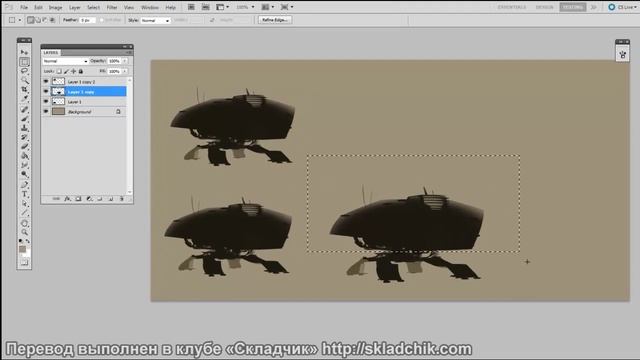Image resolution: width=640 pixels, height=360 pixels.
Task: Toggle Lock position
Action: [x=73, y=71]
